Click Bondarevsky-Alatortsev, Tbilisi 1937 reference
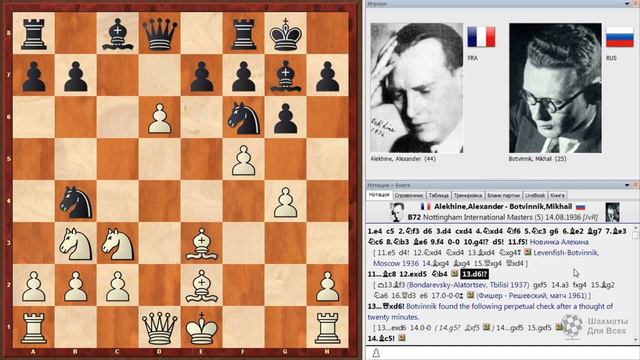Image resolution: width=640 pixels, height=360 pixels. coord(468,284)
